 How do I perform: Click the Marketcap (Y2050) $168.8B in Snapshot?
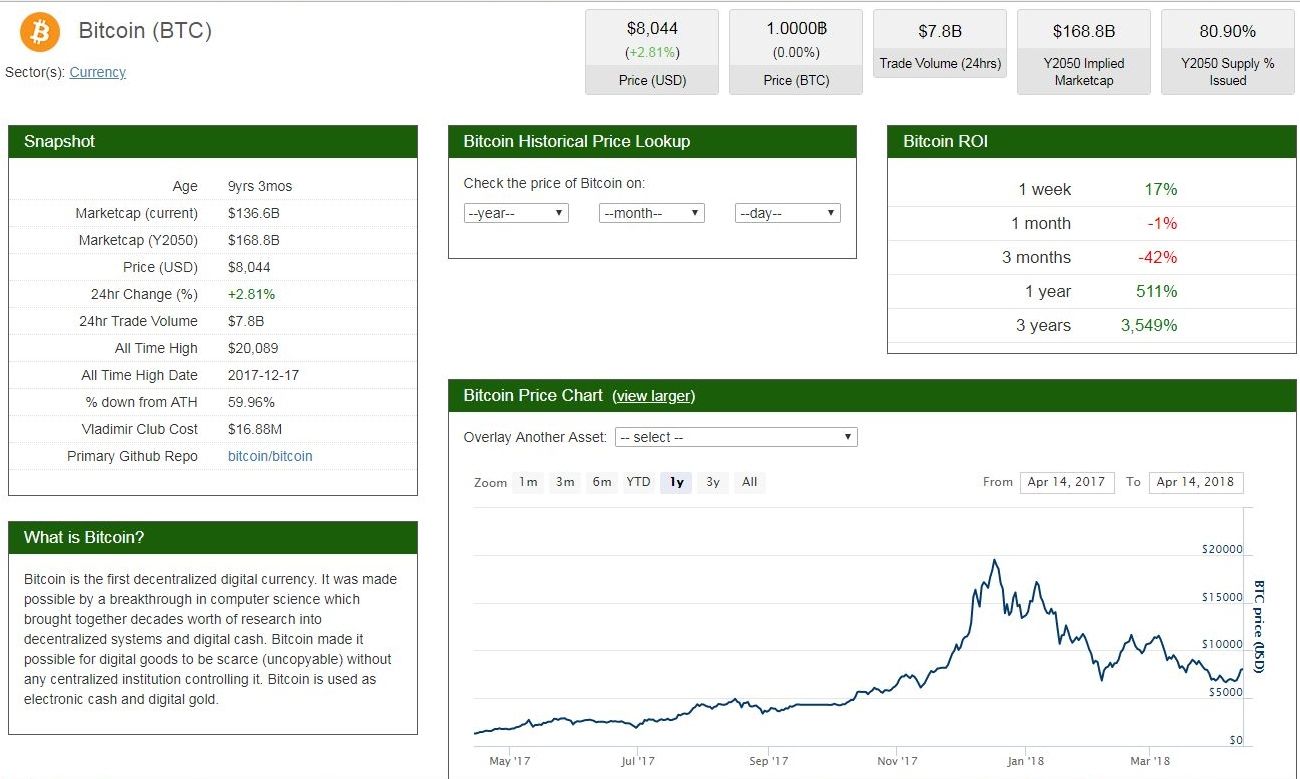coord(254,240)
